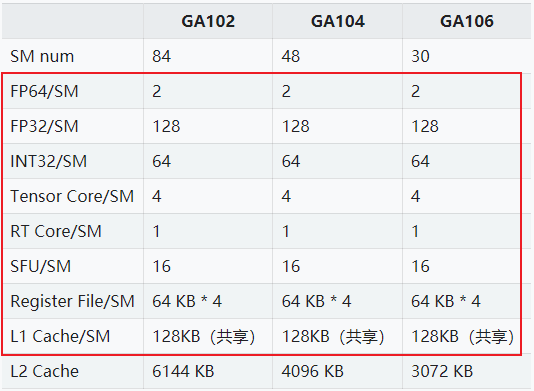Image resolution: width=534 pixels, height=391 pixels.
Task: Click the GA104 column header
Action: tap(338, 21)
